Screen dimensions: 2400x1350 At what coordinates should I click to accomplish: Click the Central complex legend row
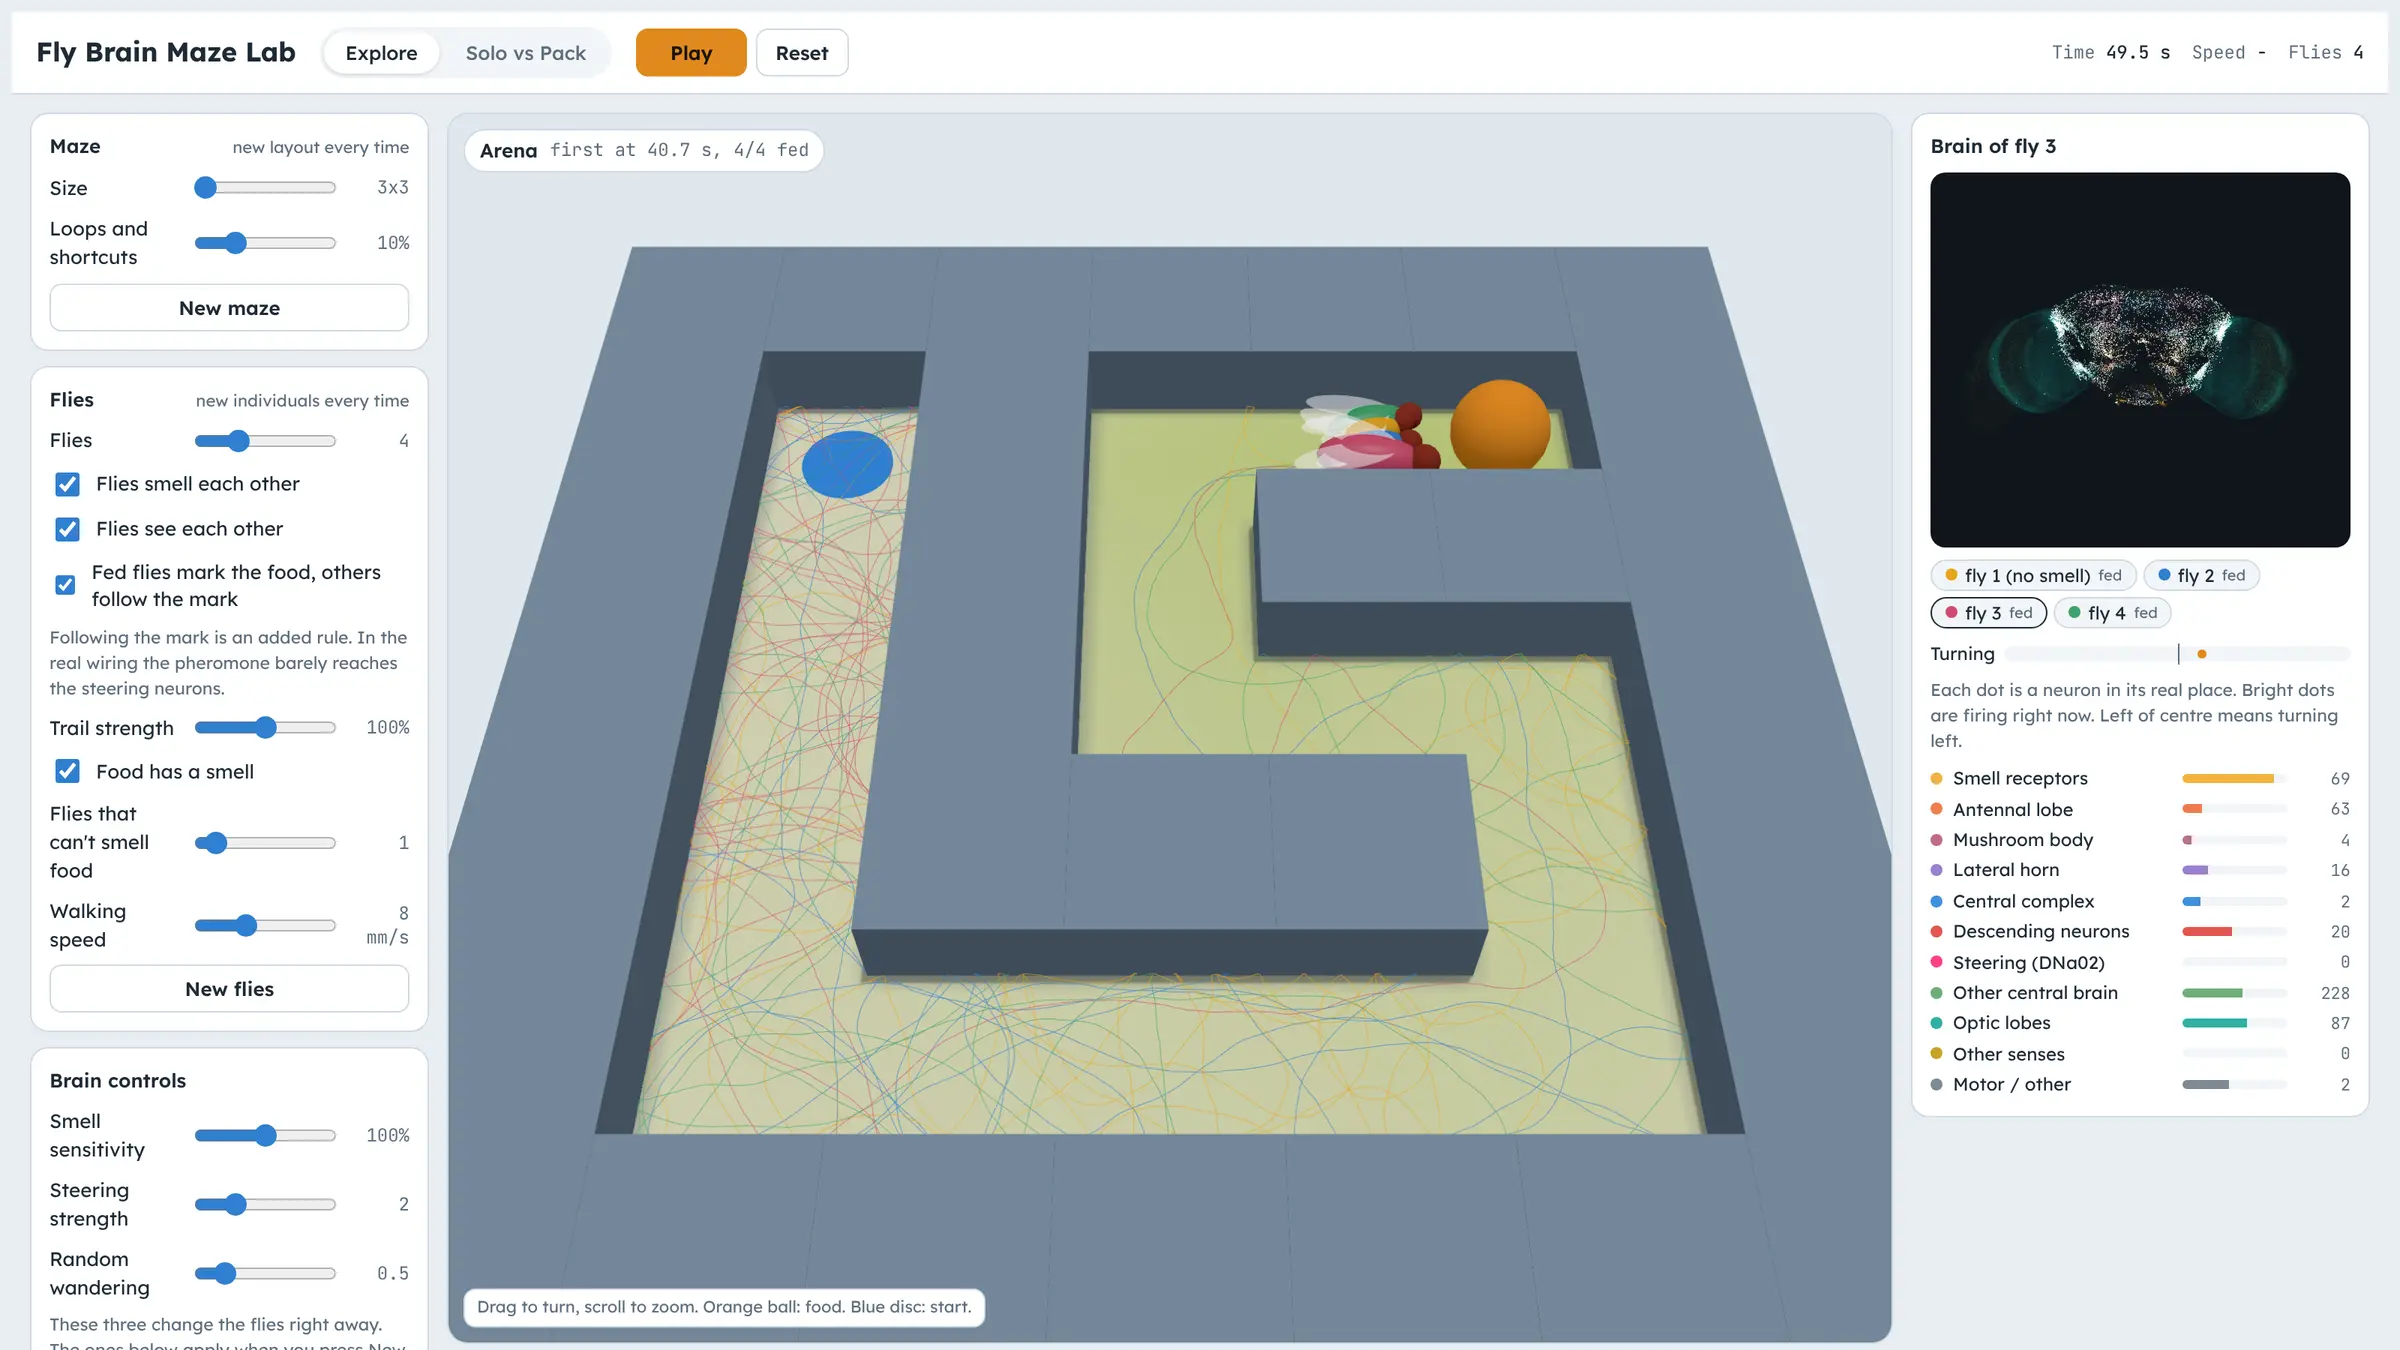click(2140, 901)
